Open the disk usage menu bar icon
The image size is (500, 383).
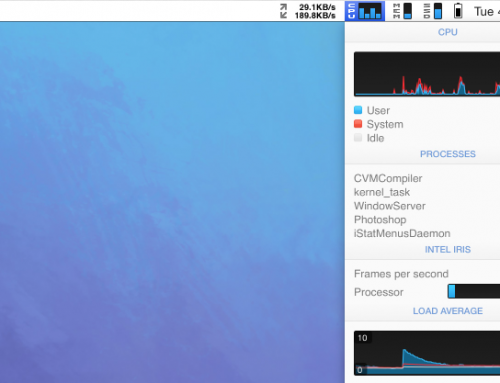433,11
